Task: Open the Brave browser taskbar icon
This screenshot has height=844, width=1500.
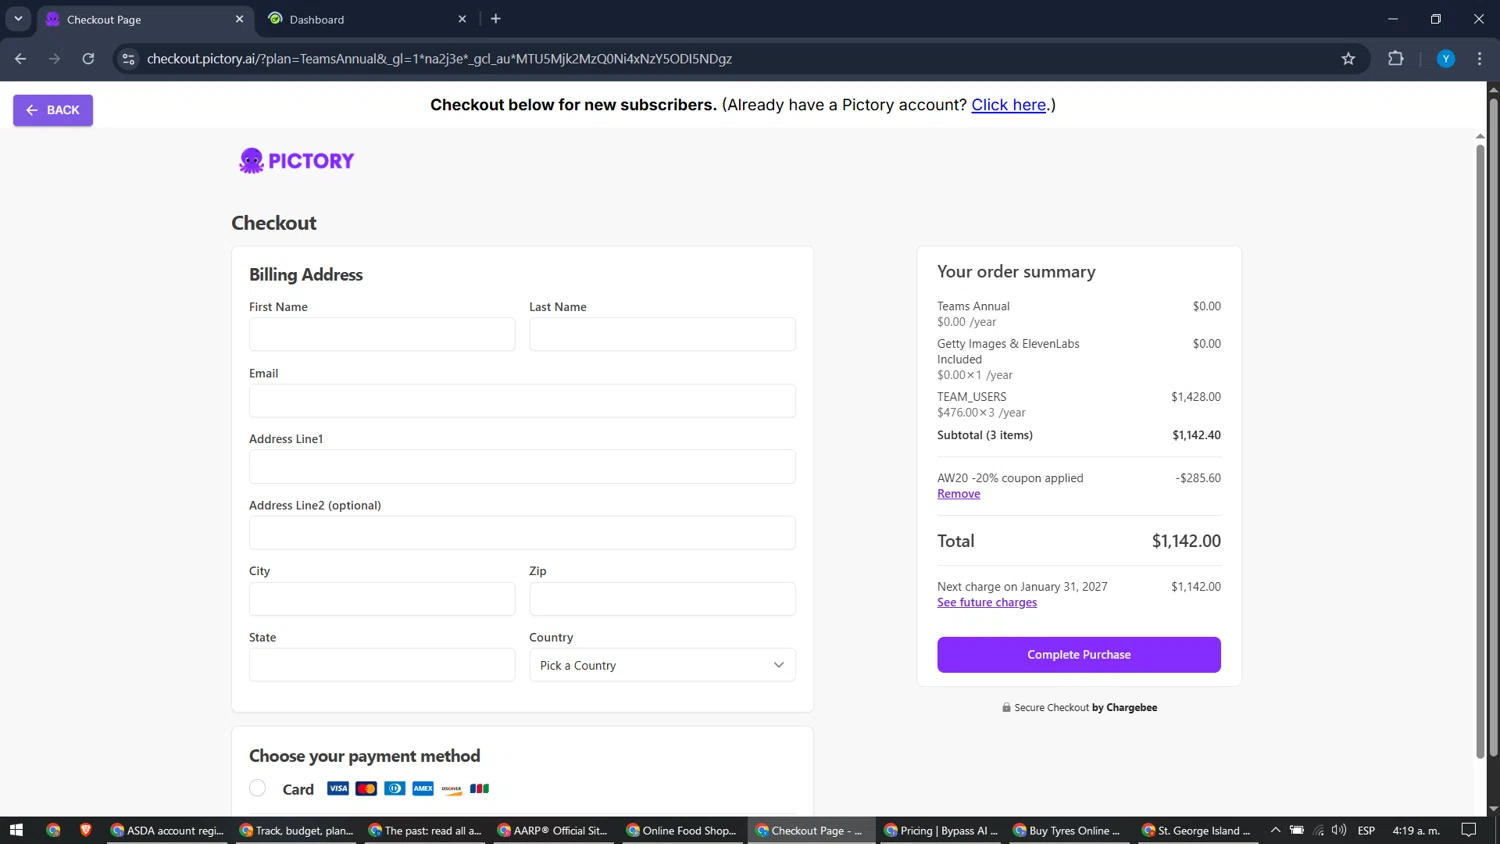Action: [86, 830]
